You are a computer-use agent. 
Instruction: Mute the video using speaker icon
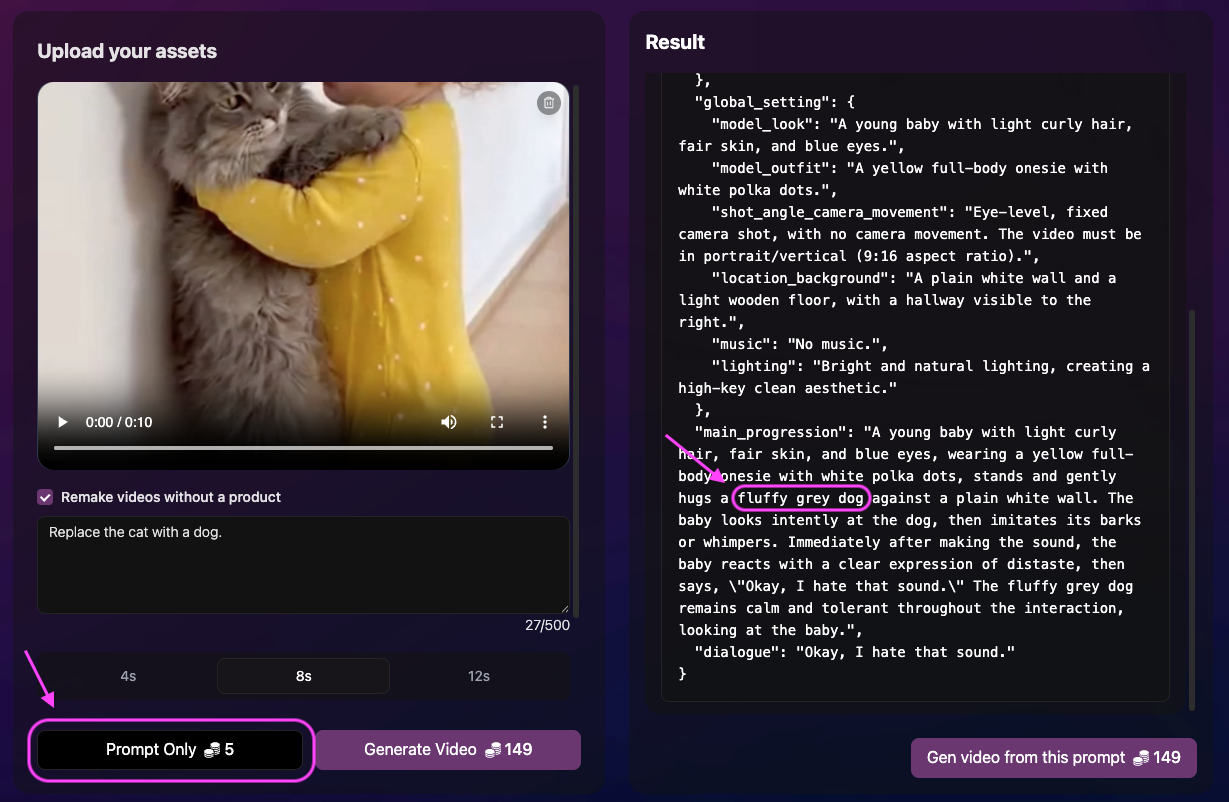(x=449, y=422)
